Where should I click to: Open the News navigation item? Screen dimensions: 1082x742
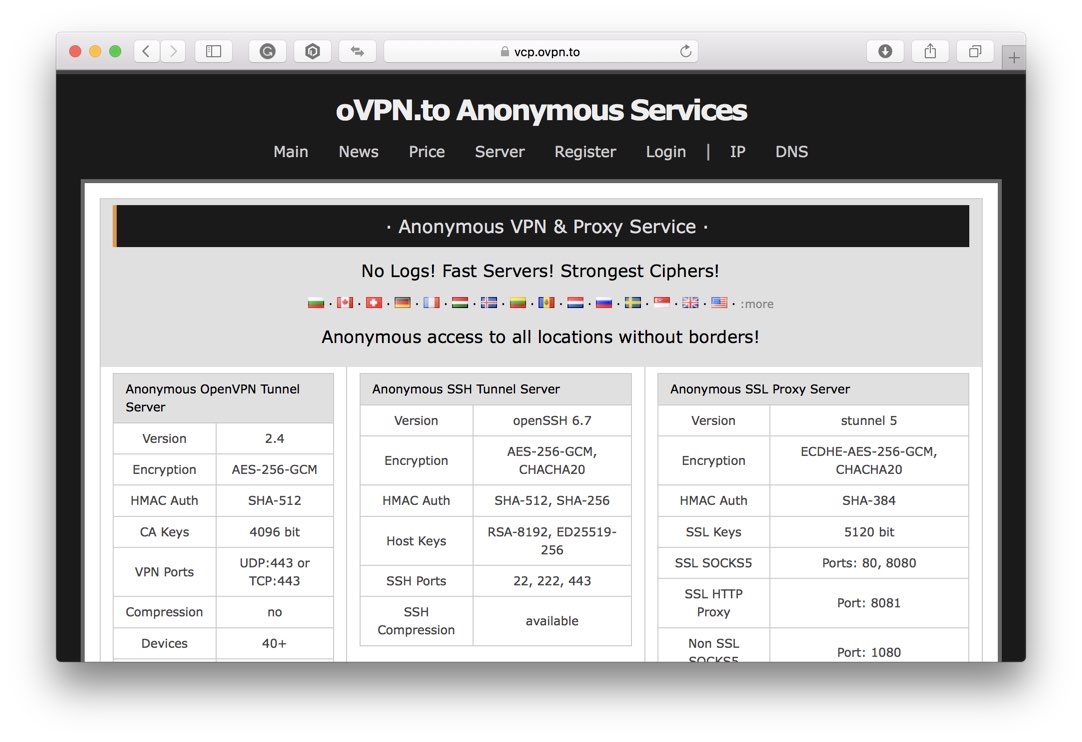coord(358,152)
